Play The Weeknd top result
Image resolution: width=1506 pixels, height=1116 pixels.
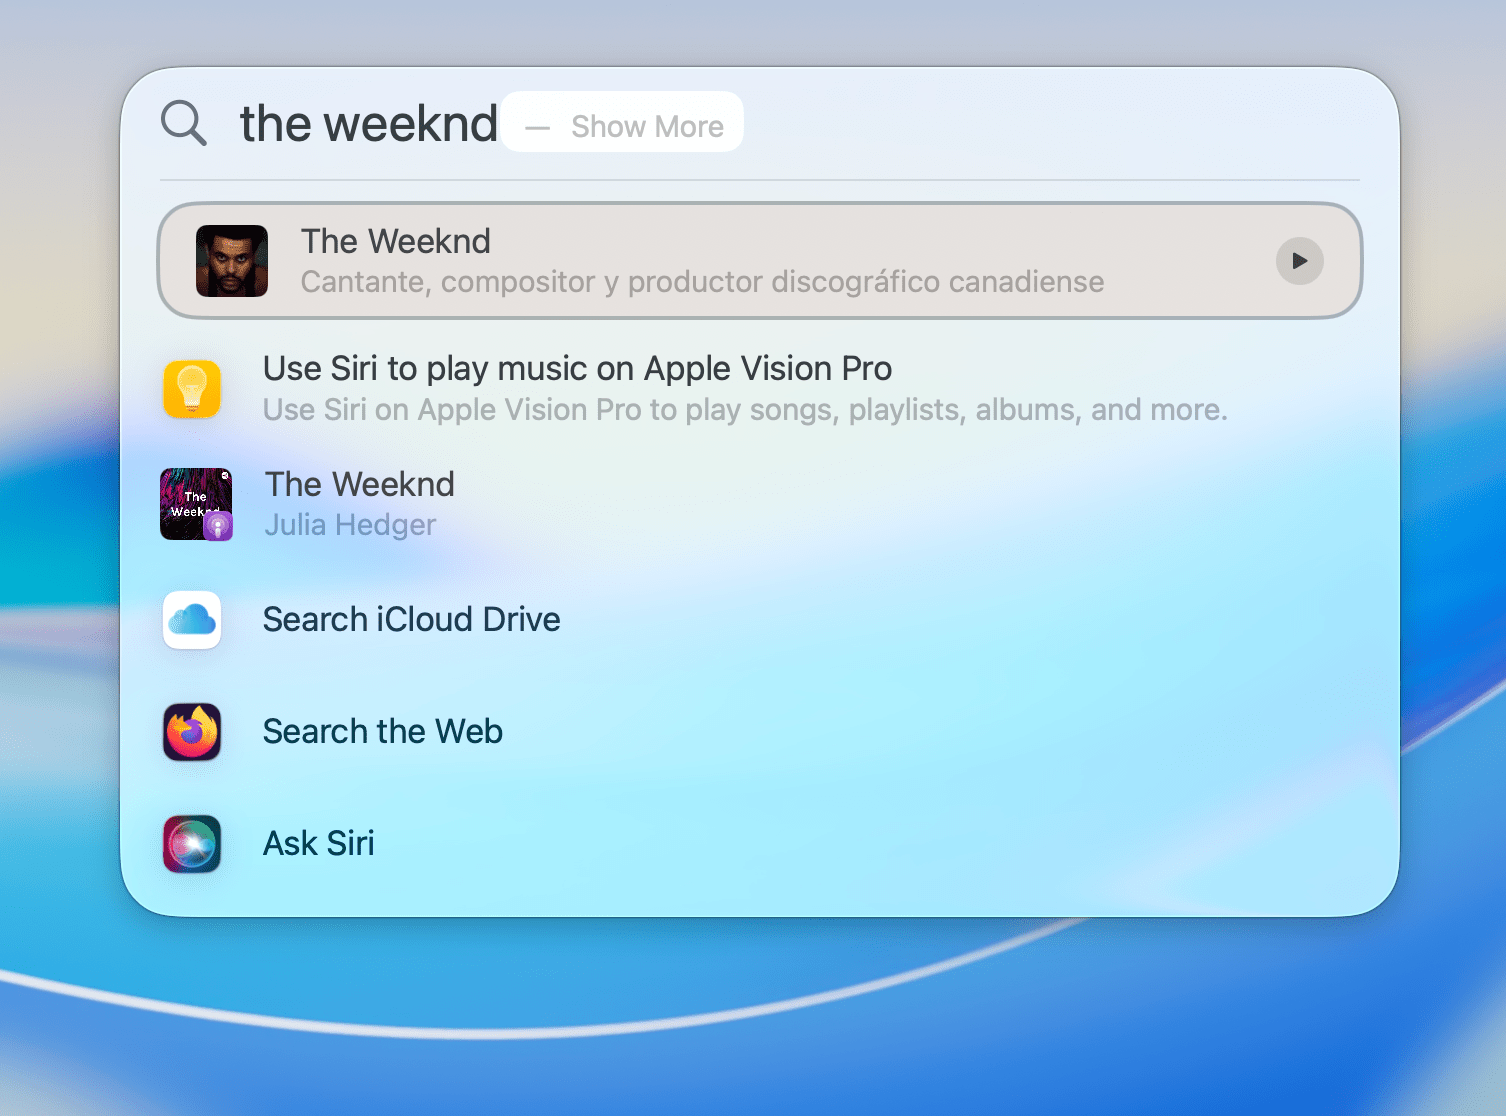[1299, 261]
